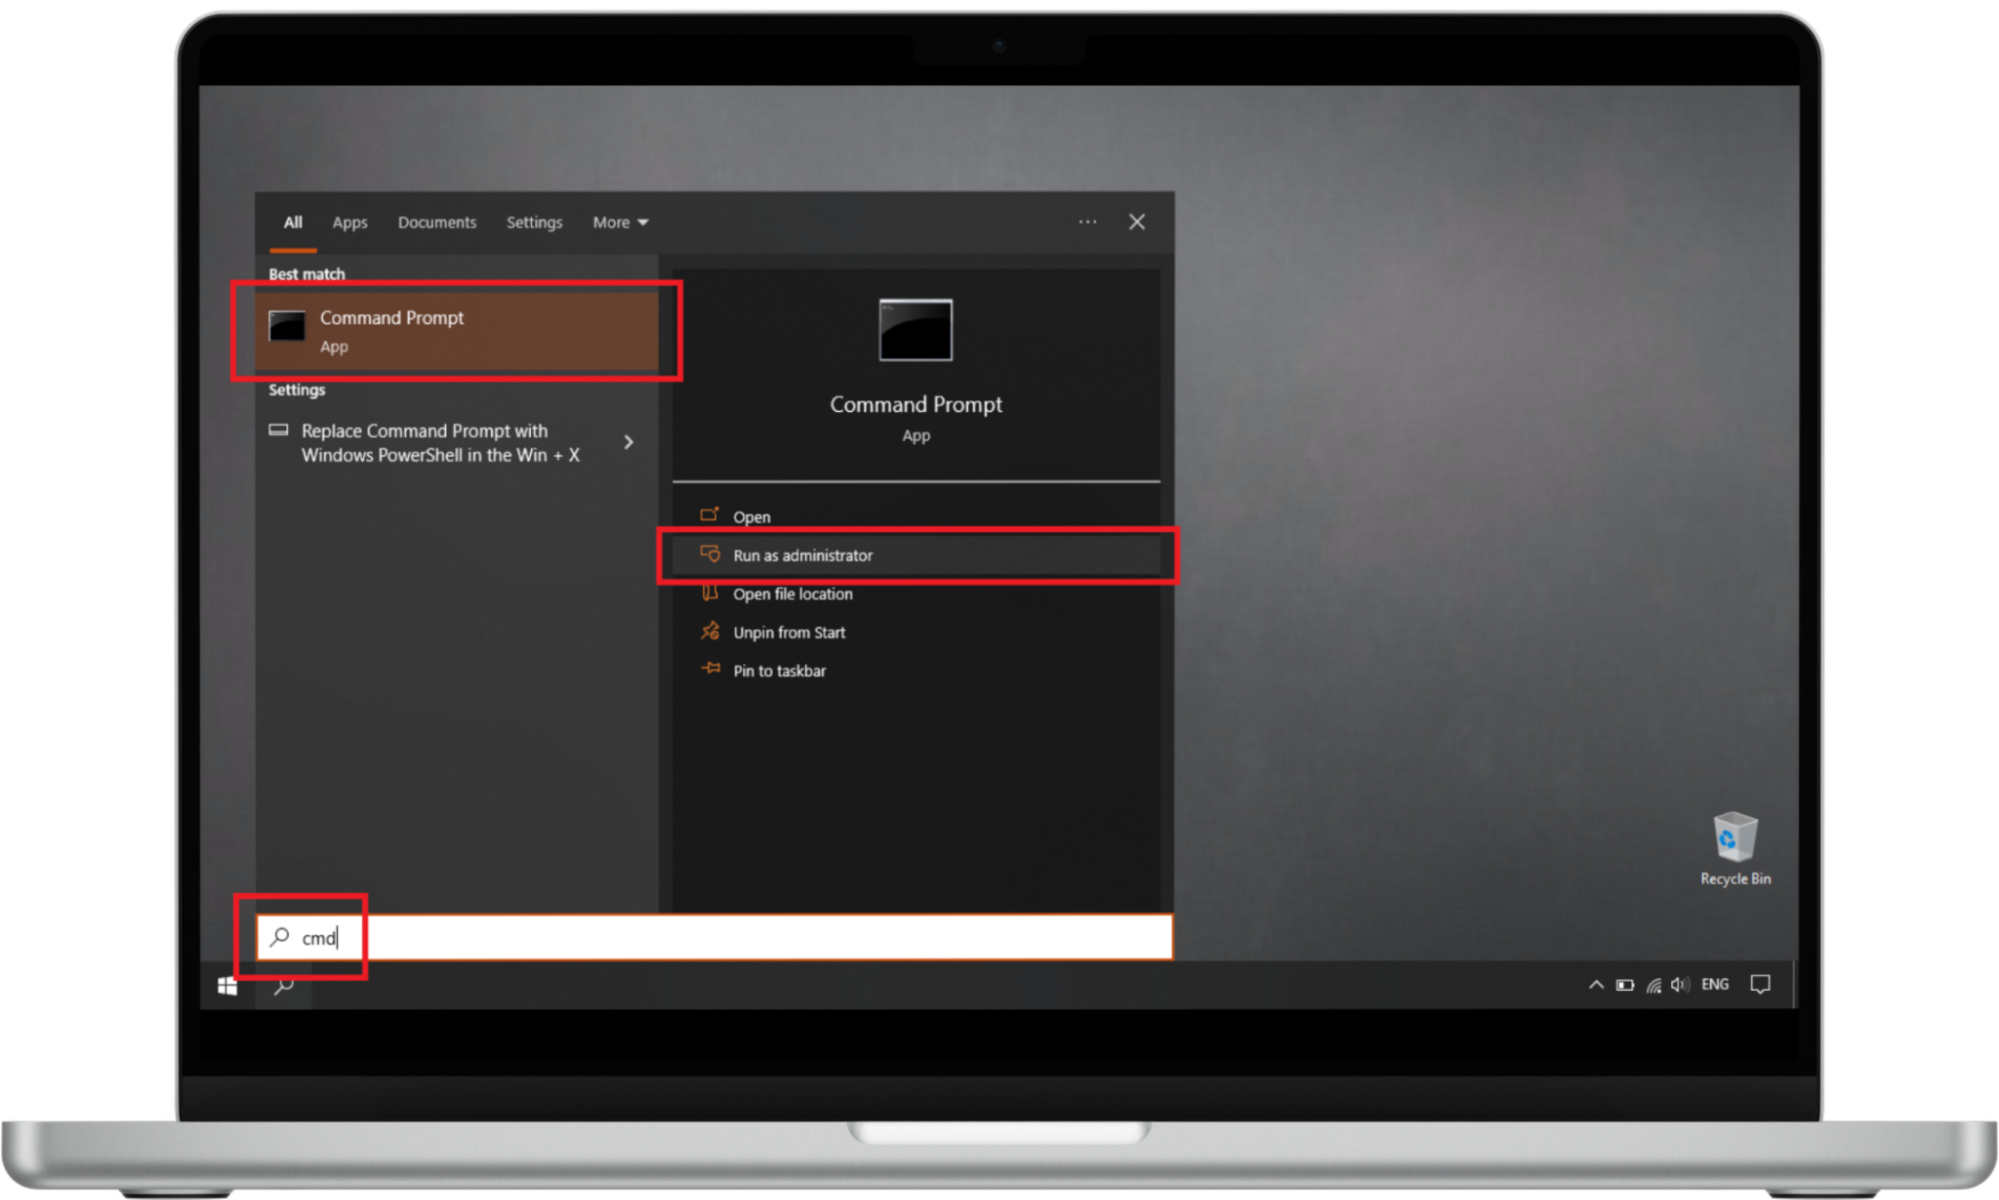The image size is (1999, 1200).
Task: Click the Command Prompt icon in results
Action: 287,325
